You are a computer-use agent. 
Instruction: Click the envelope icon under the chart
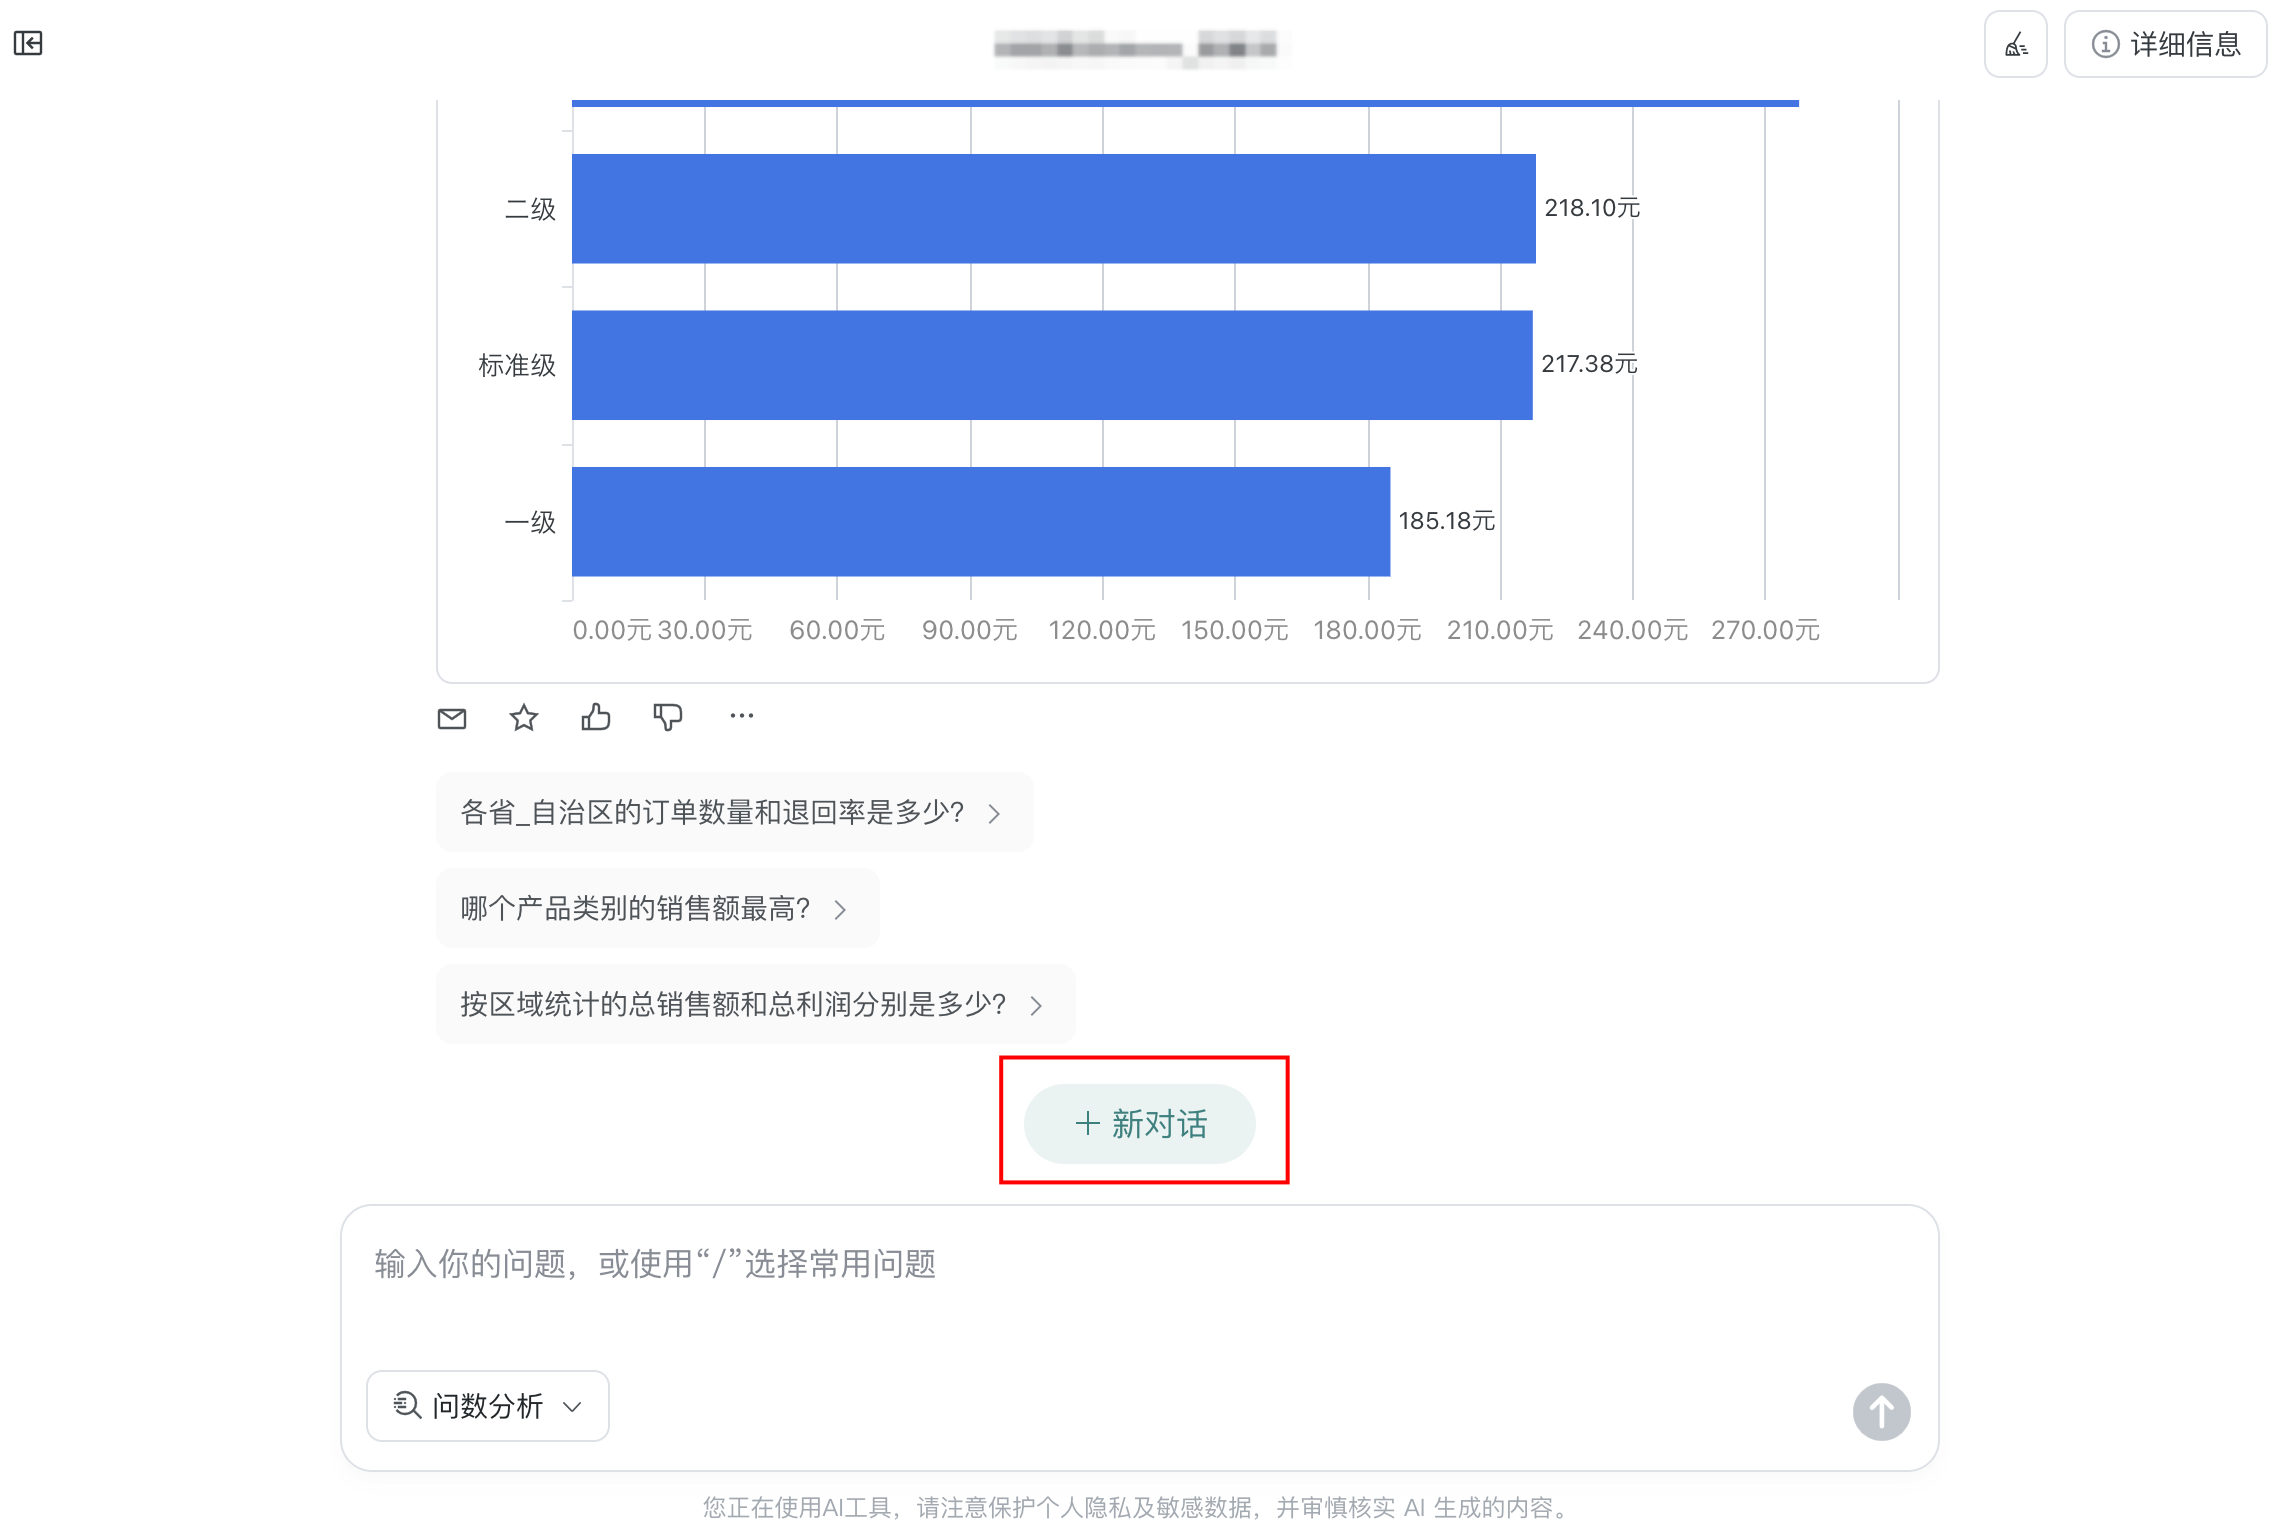pyautogui.click(x=452, y=716)
